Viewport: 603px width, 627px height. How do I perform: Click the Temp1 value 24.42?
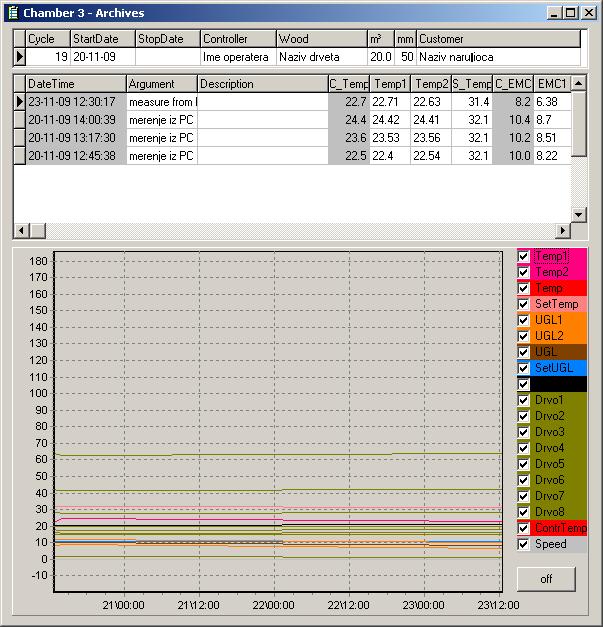[390, 120]
